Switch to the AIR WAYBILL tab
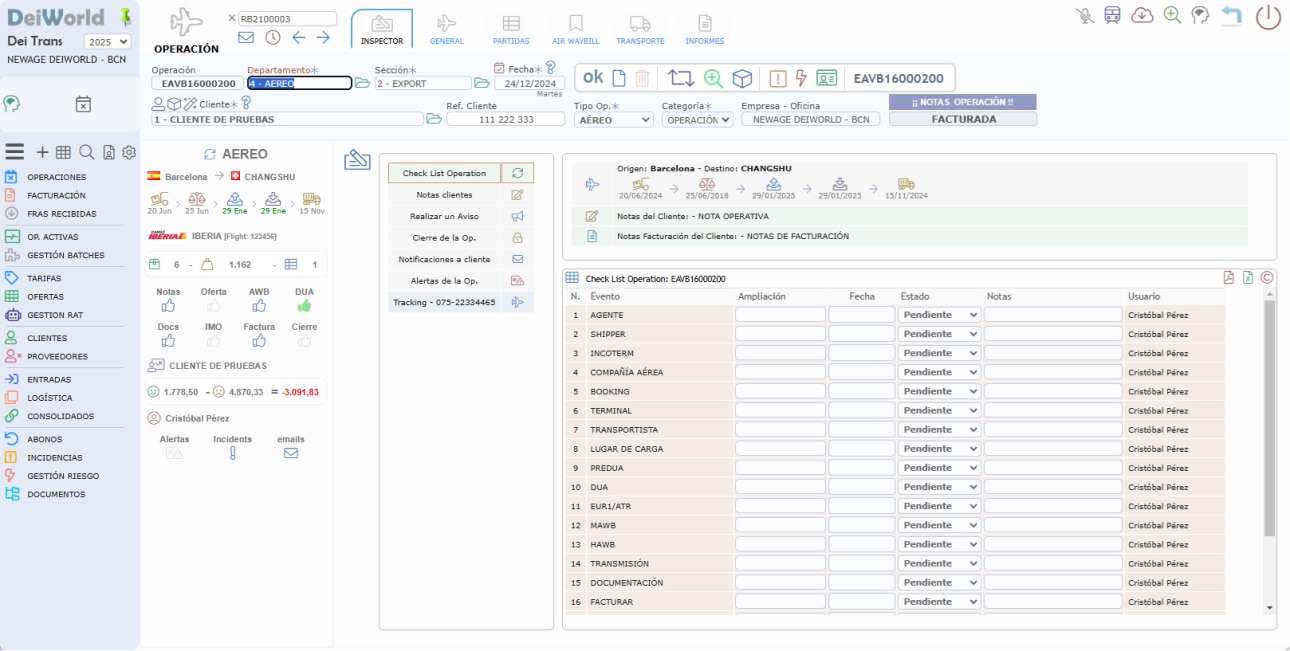This screenshot has width=1290, height=651. (x=576, y=29)
